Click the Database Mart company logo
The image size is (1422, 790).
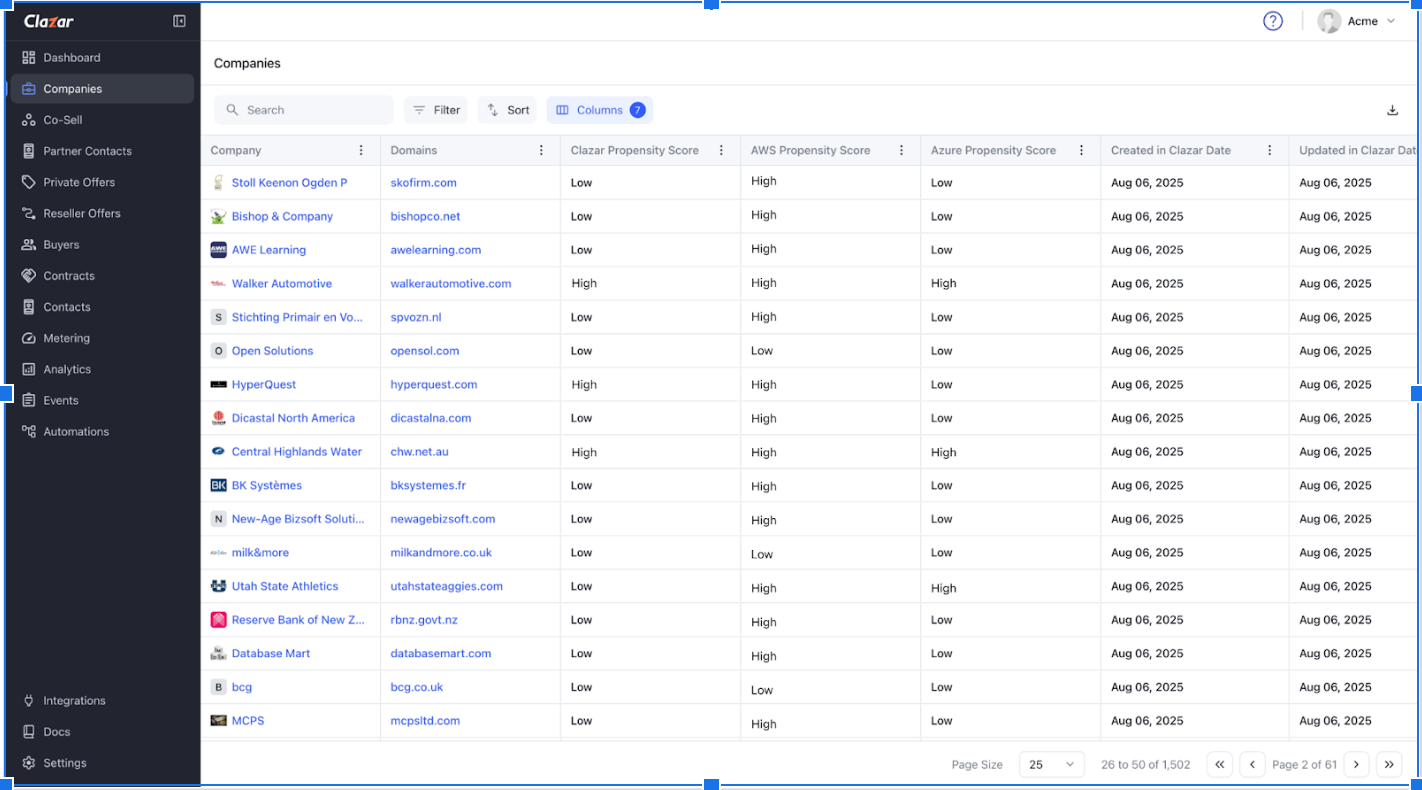218,653
